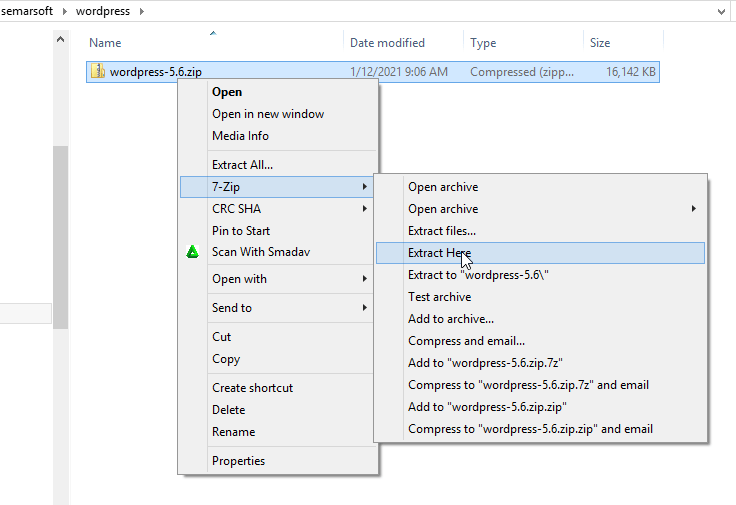Click the wordpress-5.6.zip archive icon
The width and height of the screenshot is (736, 505).
pyautogui.click(x=98, y=71)
